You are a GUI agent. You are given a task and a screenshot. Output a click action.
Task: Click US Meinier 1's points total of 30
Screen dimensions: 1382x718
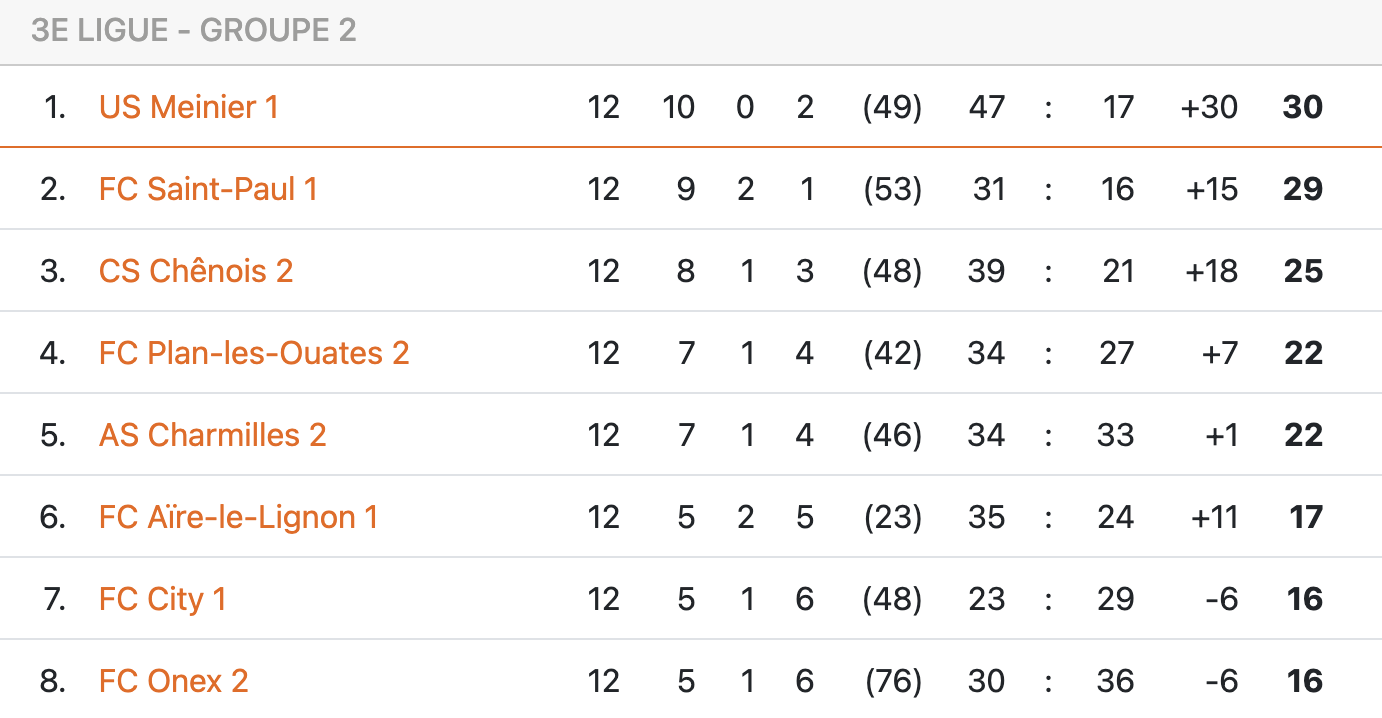(1302, 107)
